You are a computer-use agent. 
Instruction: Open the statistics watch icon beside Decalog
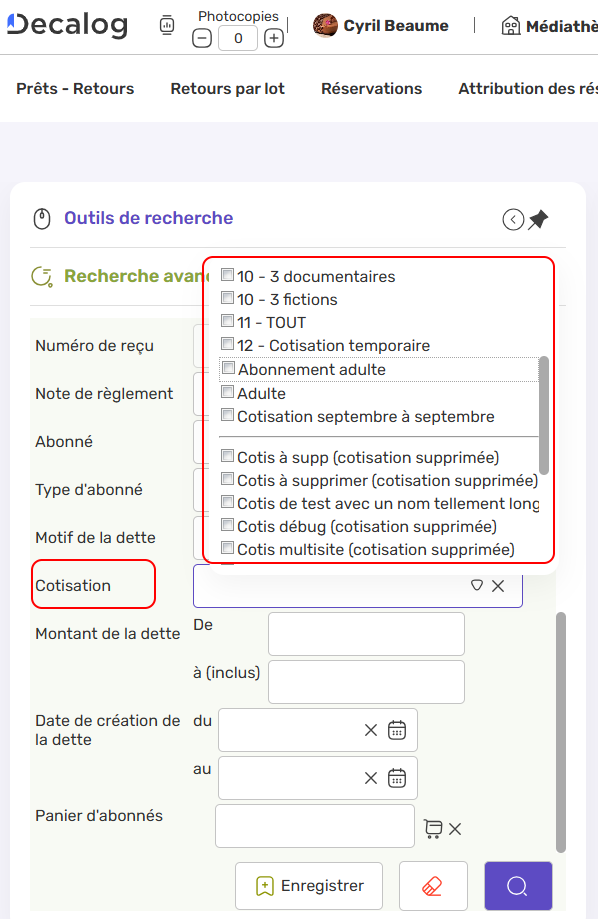point(167,25)
